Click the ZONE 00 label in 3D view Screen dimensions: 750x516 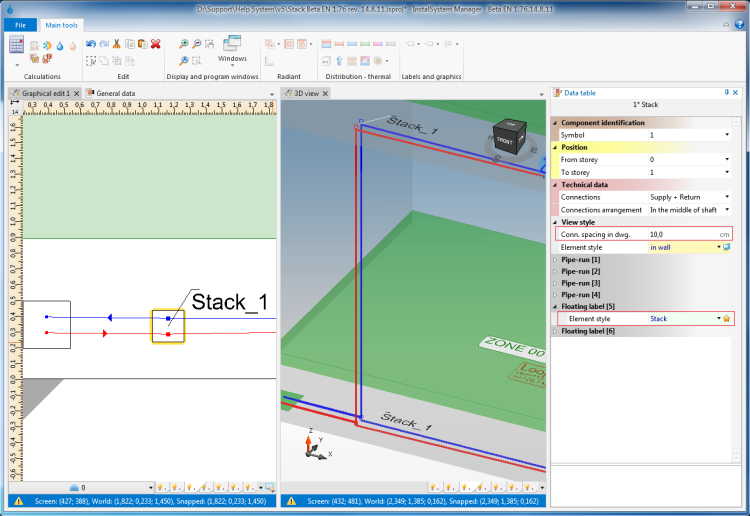tap(514, 346)
